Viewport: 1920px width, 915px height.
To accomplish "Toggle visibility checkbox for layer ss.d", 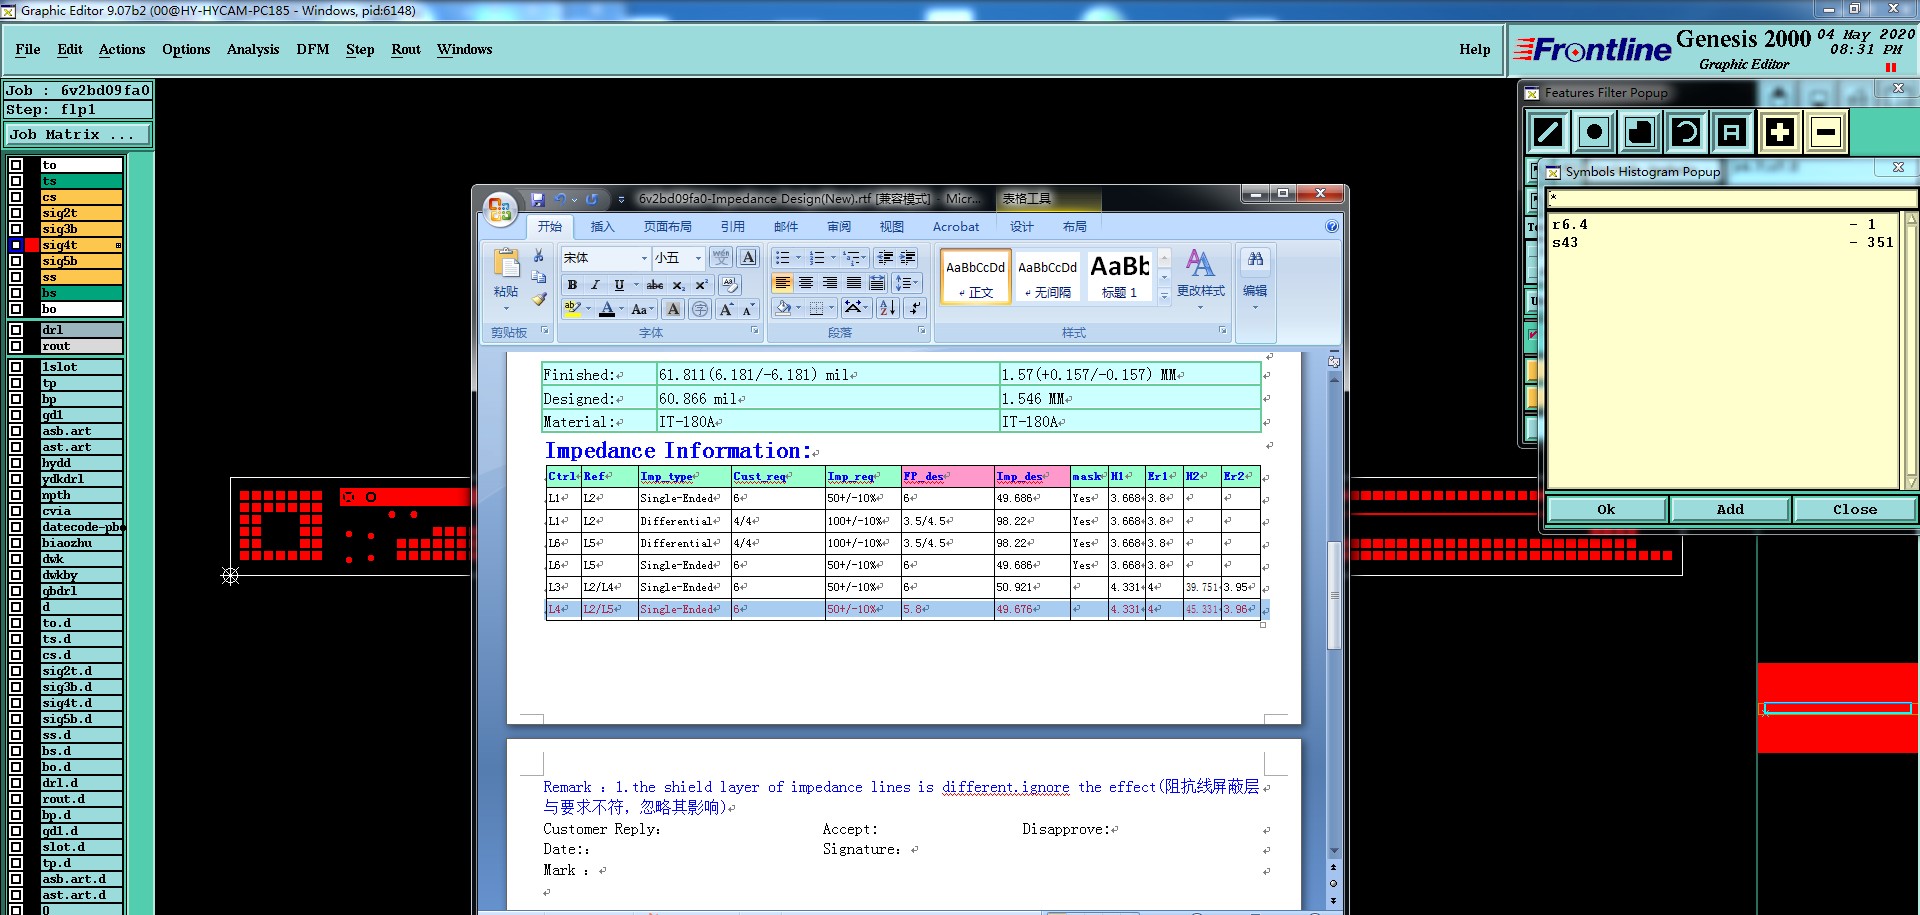I will [x=16, y=735].
